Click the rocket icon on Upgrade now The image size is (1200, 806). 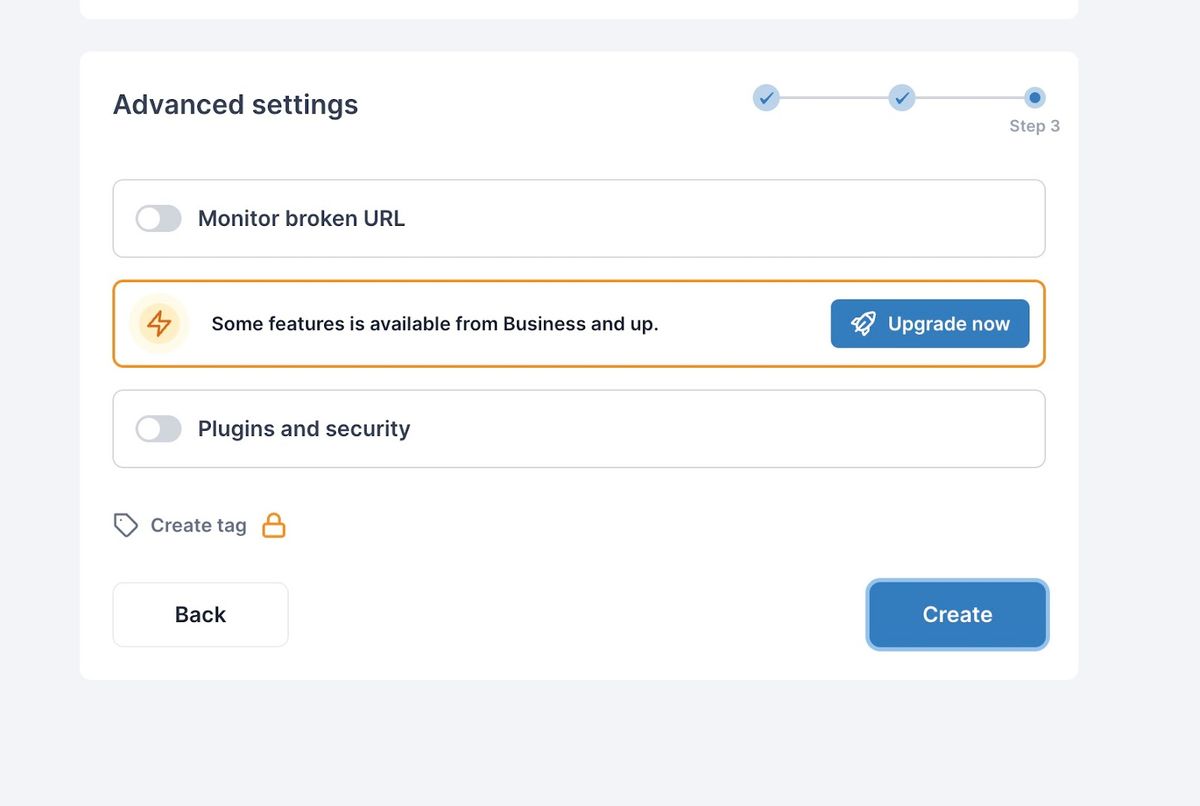(x=863, y=324)
